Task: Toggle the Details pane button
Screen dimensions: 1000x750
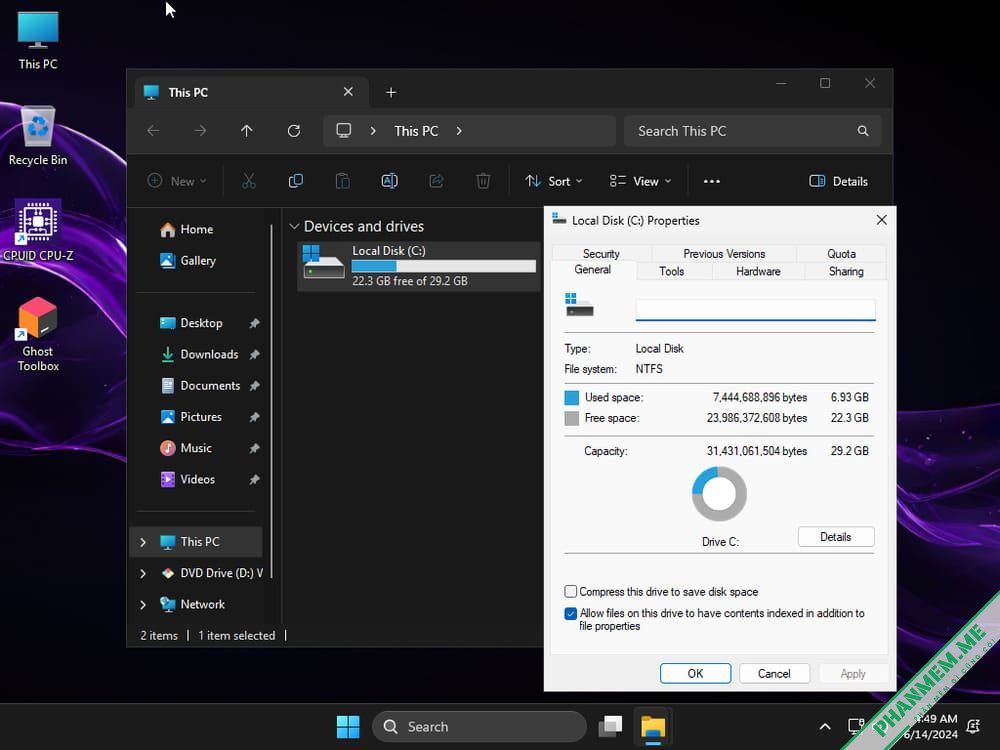Action: (839, 181)
